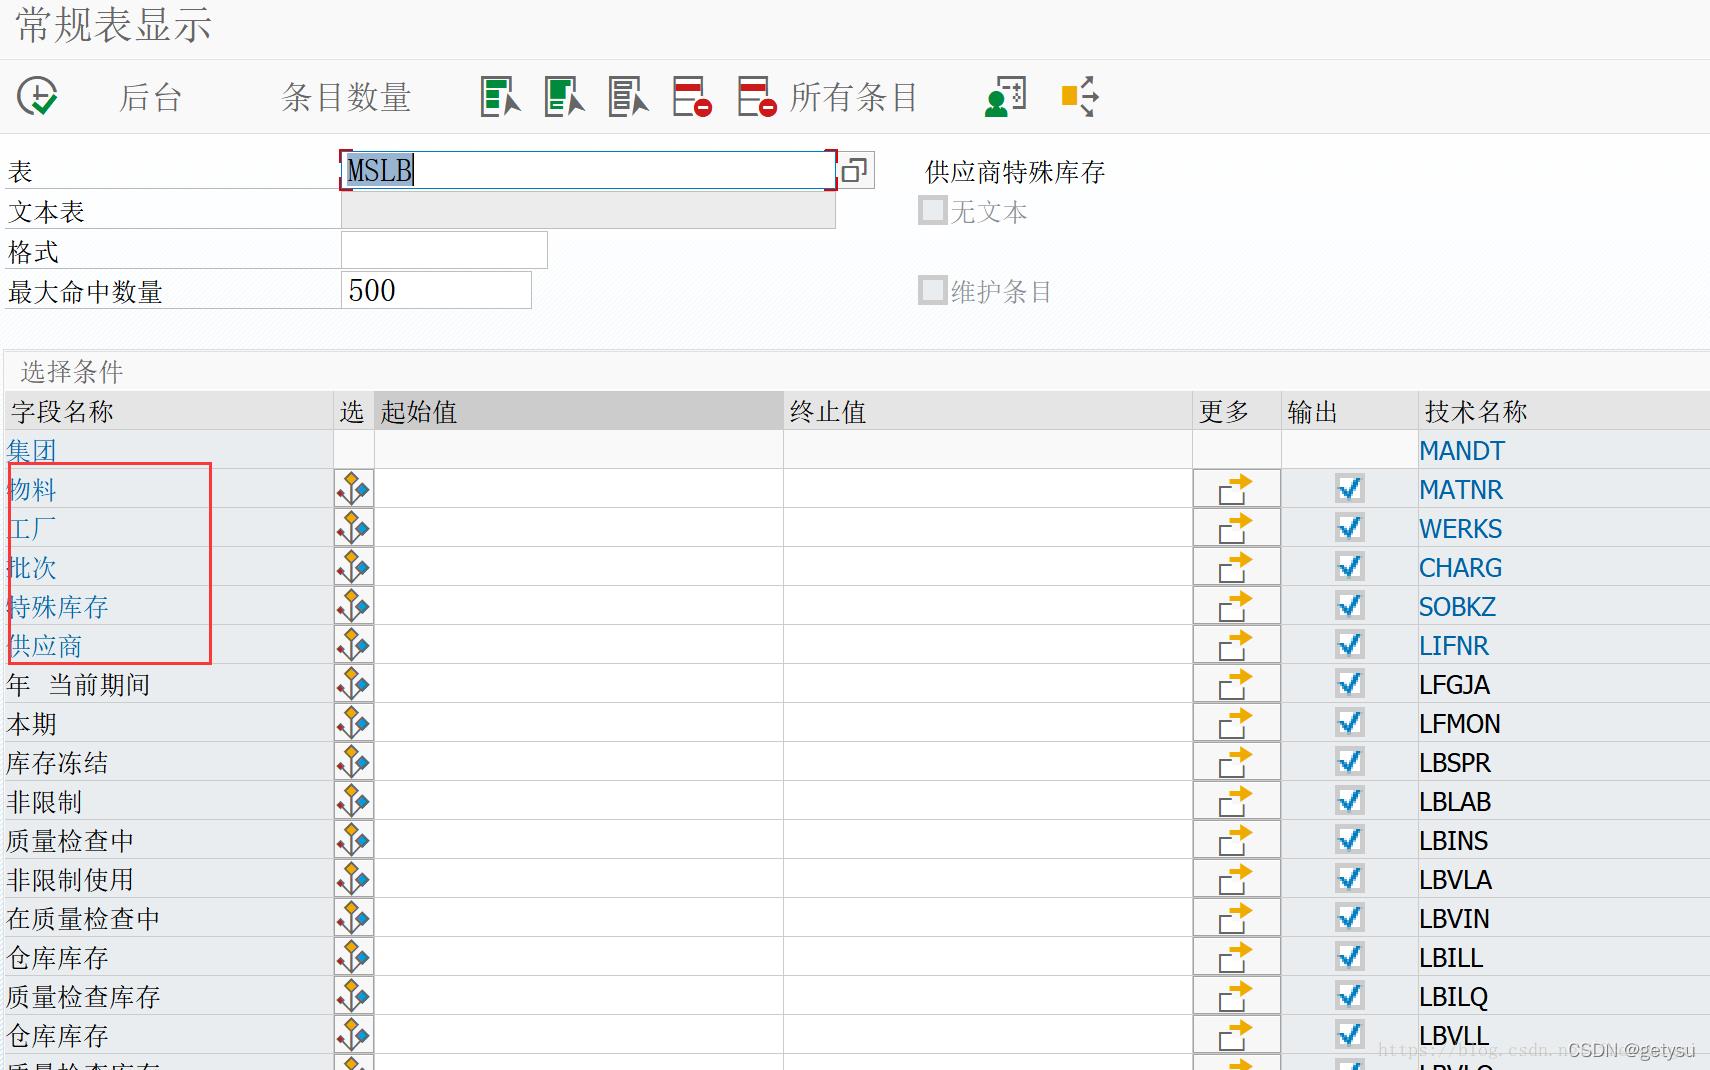The image size is (1710, 1070).
Task: Click the 起始值 column header
Action: click(x=579, y=411)
